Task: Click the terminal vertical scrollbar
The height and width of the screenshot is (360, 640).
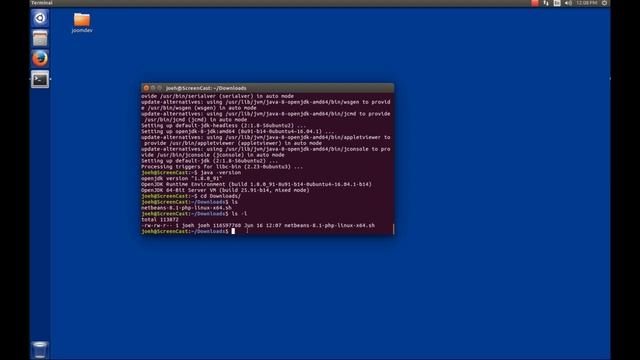Action: pos(393,229)
